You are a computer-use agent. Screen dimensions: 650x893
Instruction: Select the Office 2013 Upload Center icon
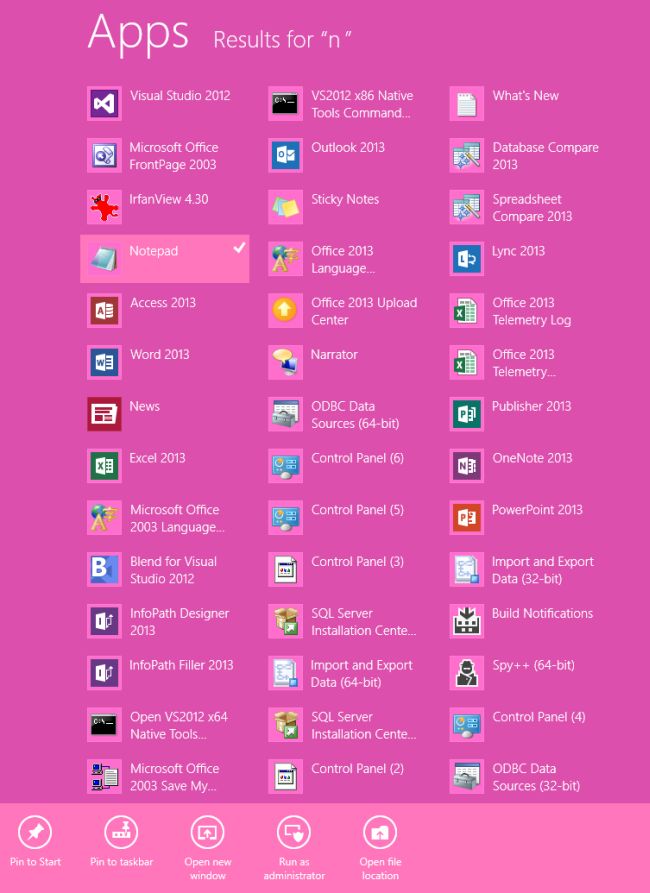pyautogui.click(x=285, y=310)
